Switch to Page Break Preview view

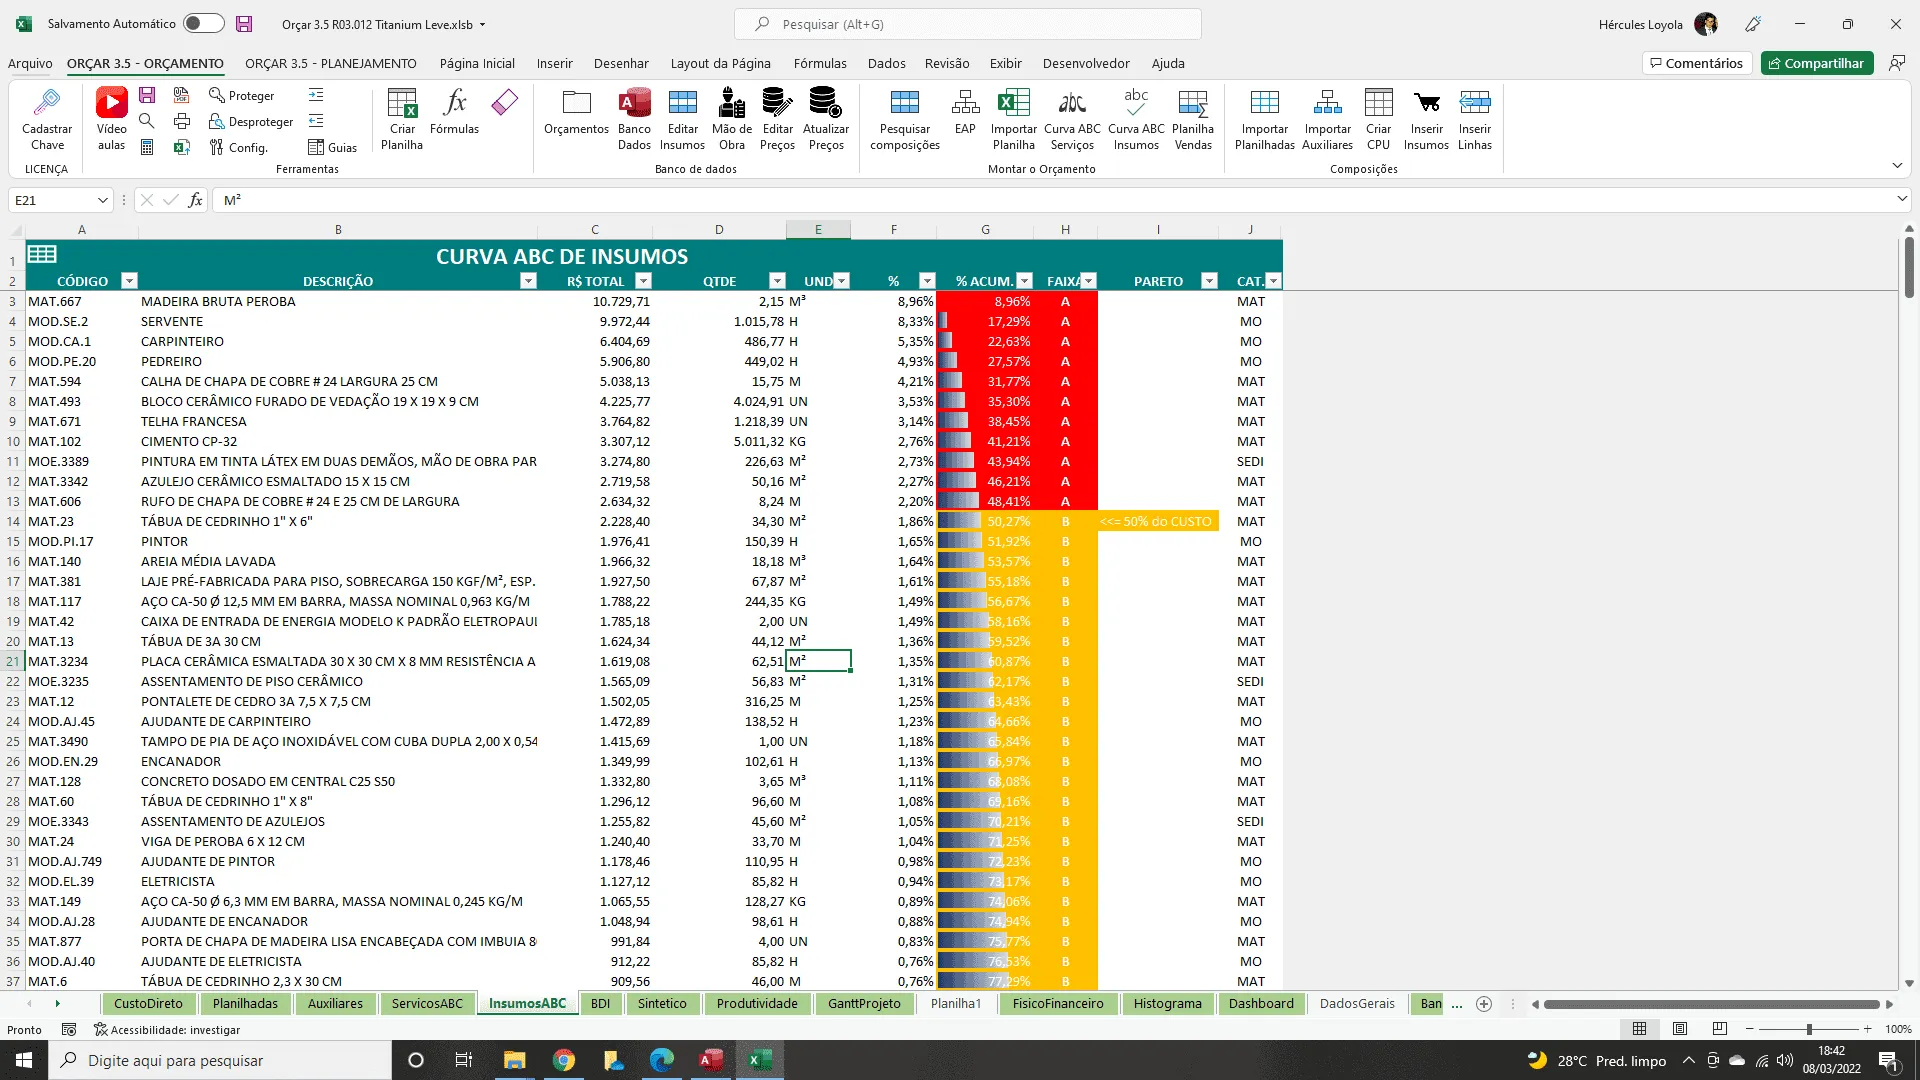coord(1720,1029)
